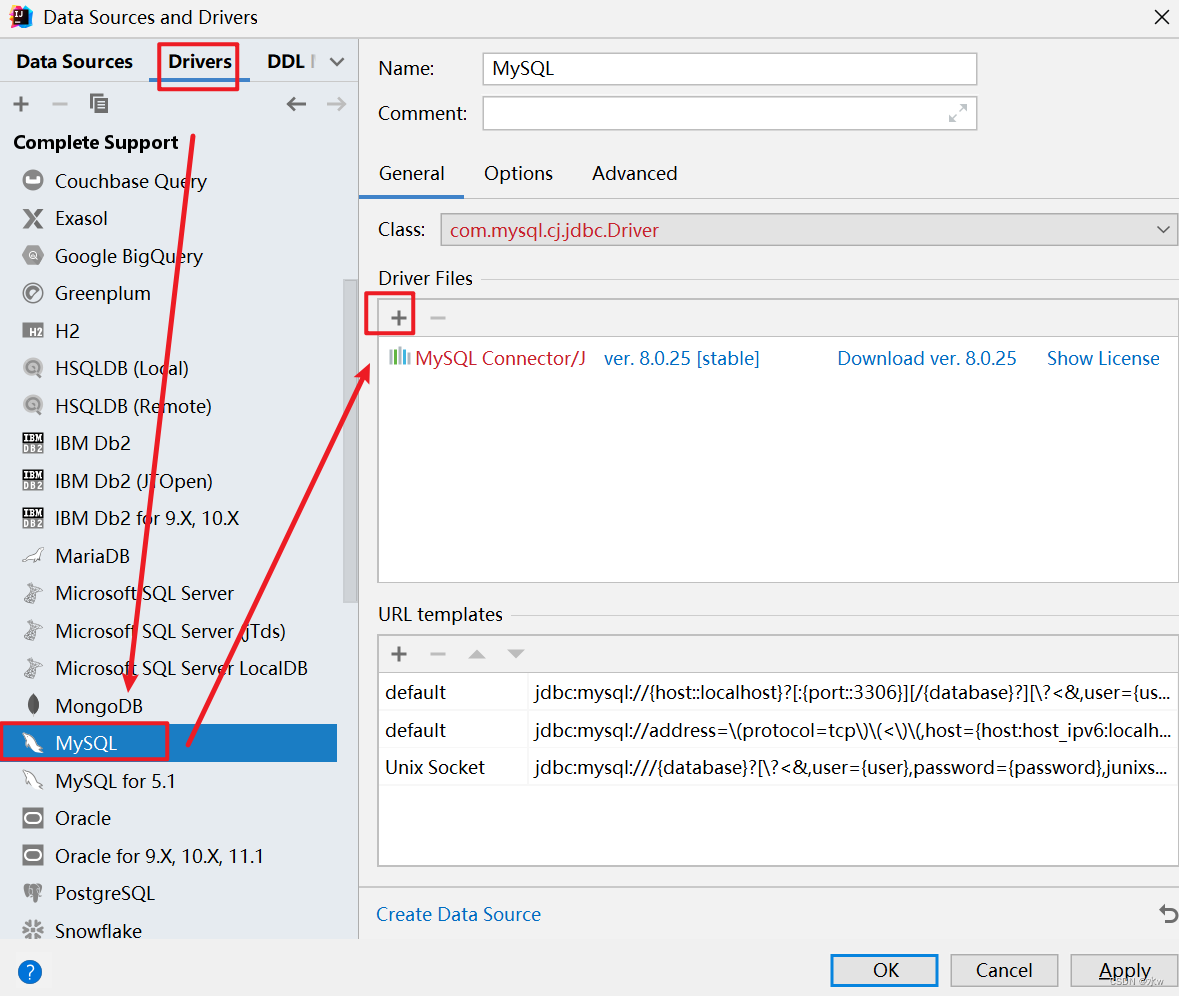Viewport: 1179px width, 996px height.
Task: Open the DDL tab
Action: click(x=286, y=62)
